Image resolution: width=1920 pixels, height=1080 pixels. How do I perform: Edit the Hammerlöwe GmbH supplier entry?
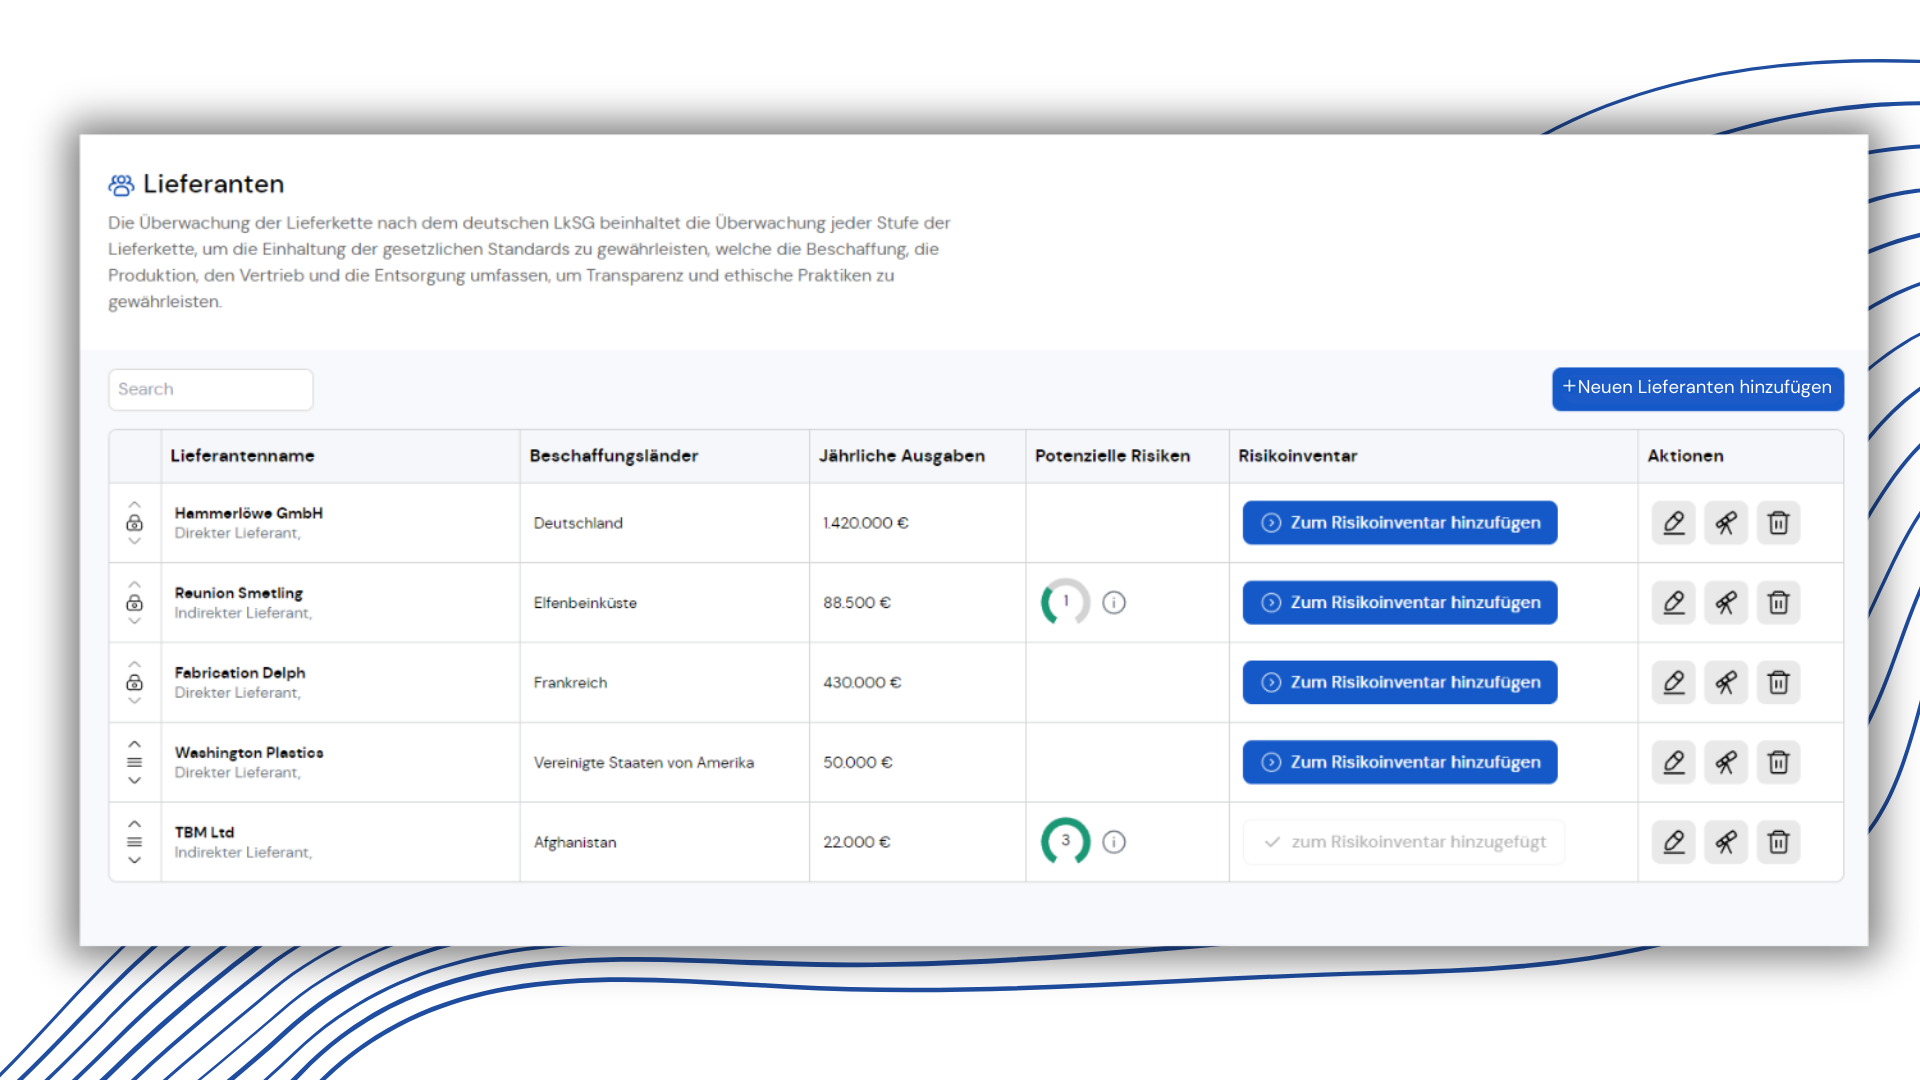click(1673, 523)
